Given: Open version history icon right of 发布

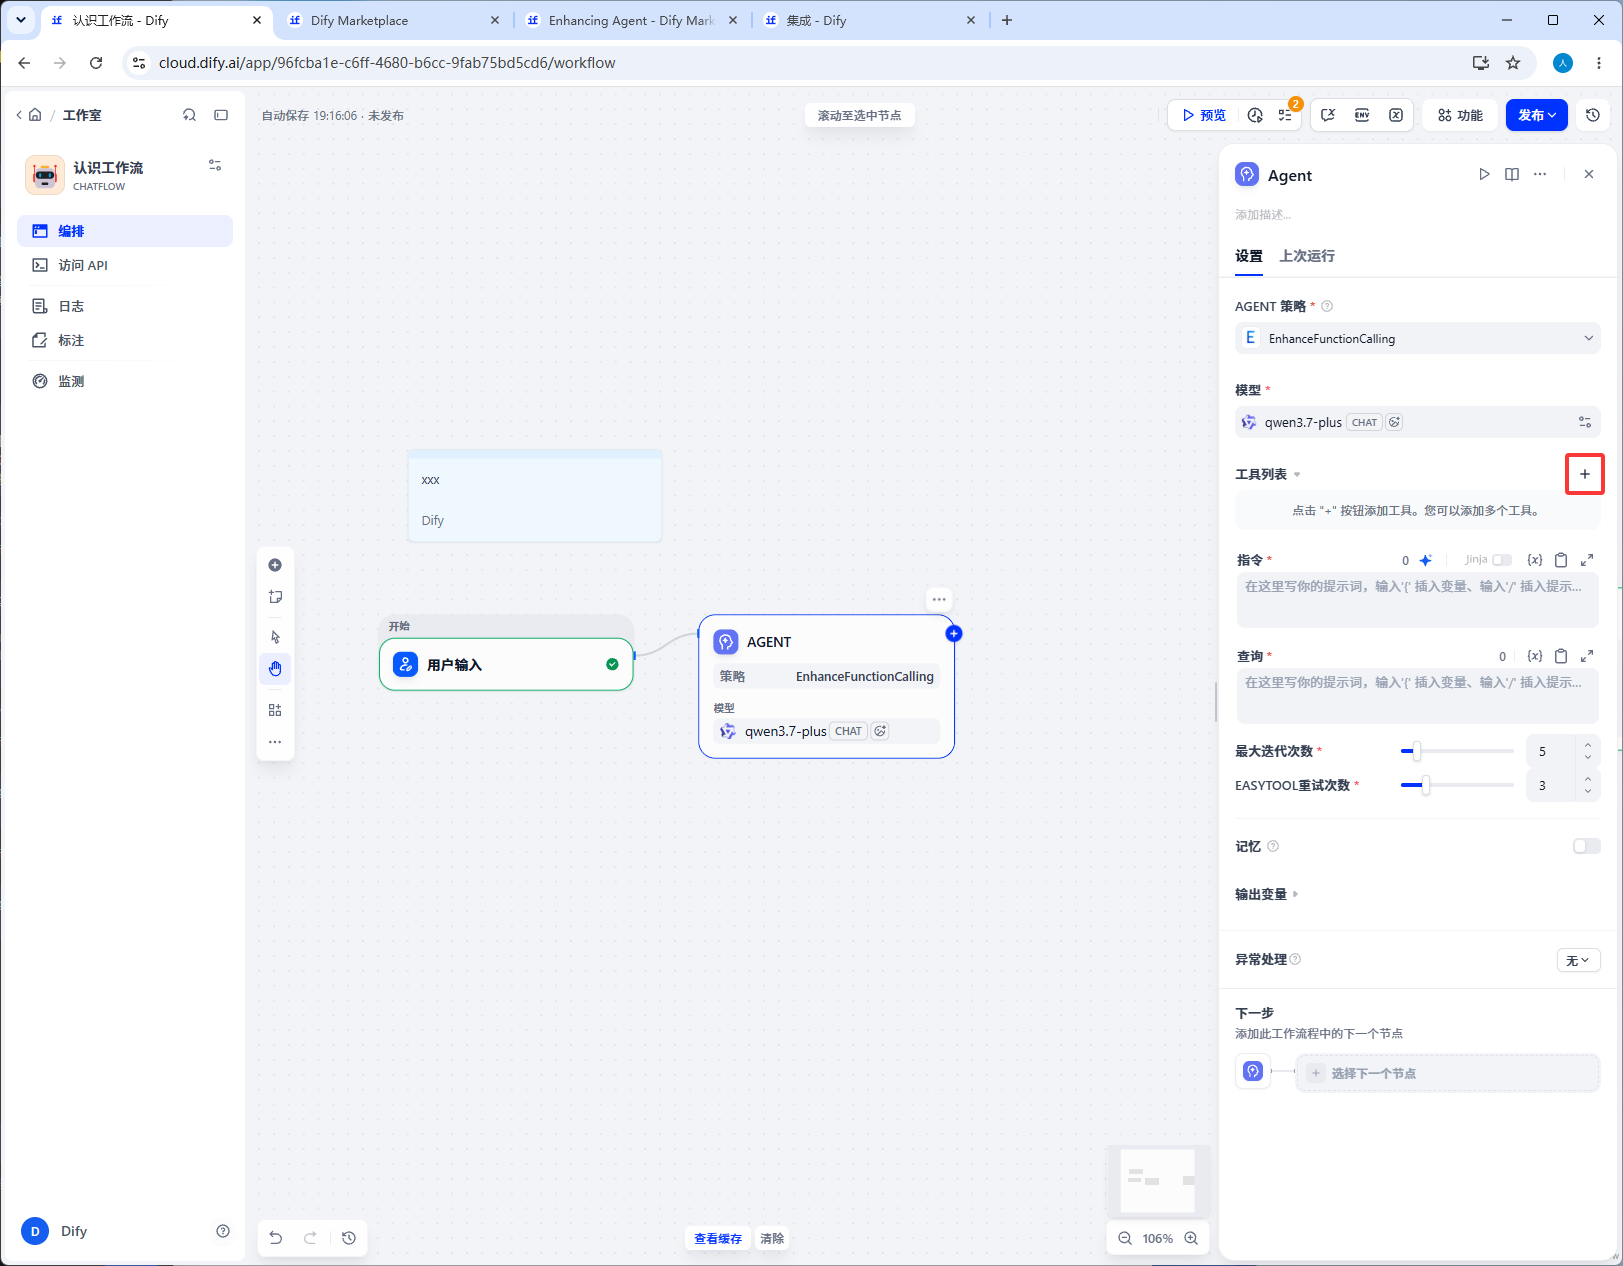Looking at the screenshot, I should [1593, 115].
